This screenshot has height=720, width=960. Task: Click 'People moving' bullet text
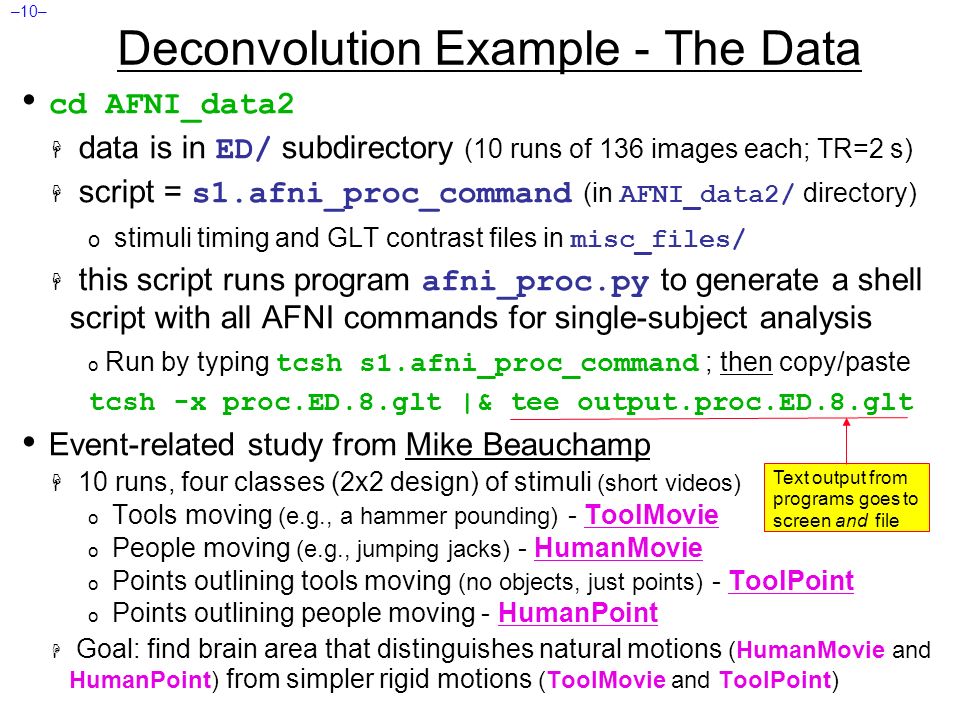201,548
